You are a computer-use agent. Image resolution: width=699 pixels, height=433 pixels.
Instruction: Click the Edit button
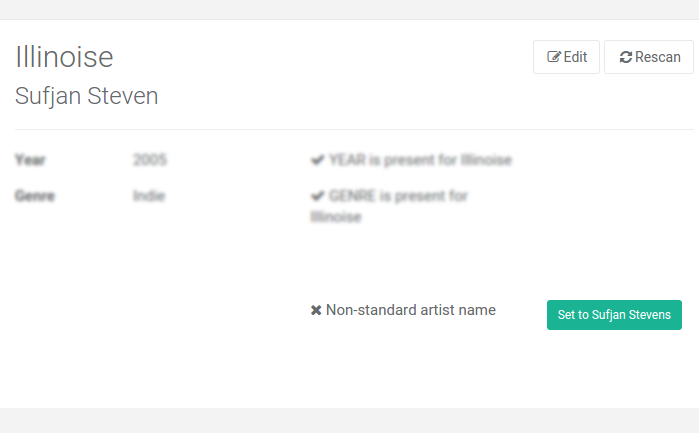tap(566, 57)
